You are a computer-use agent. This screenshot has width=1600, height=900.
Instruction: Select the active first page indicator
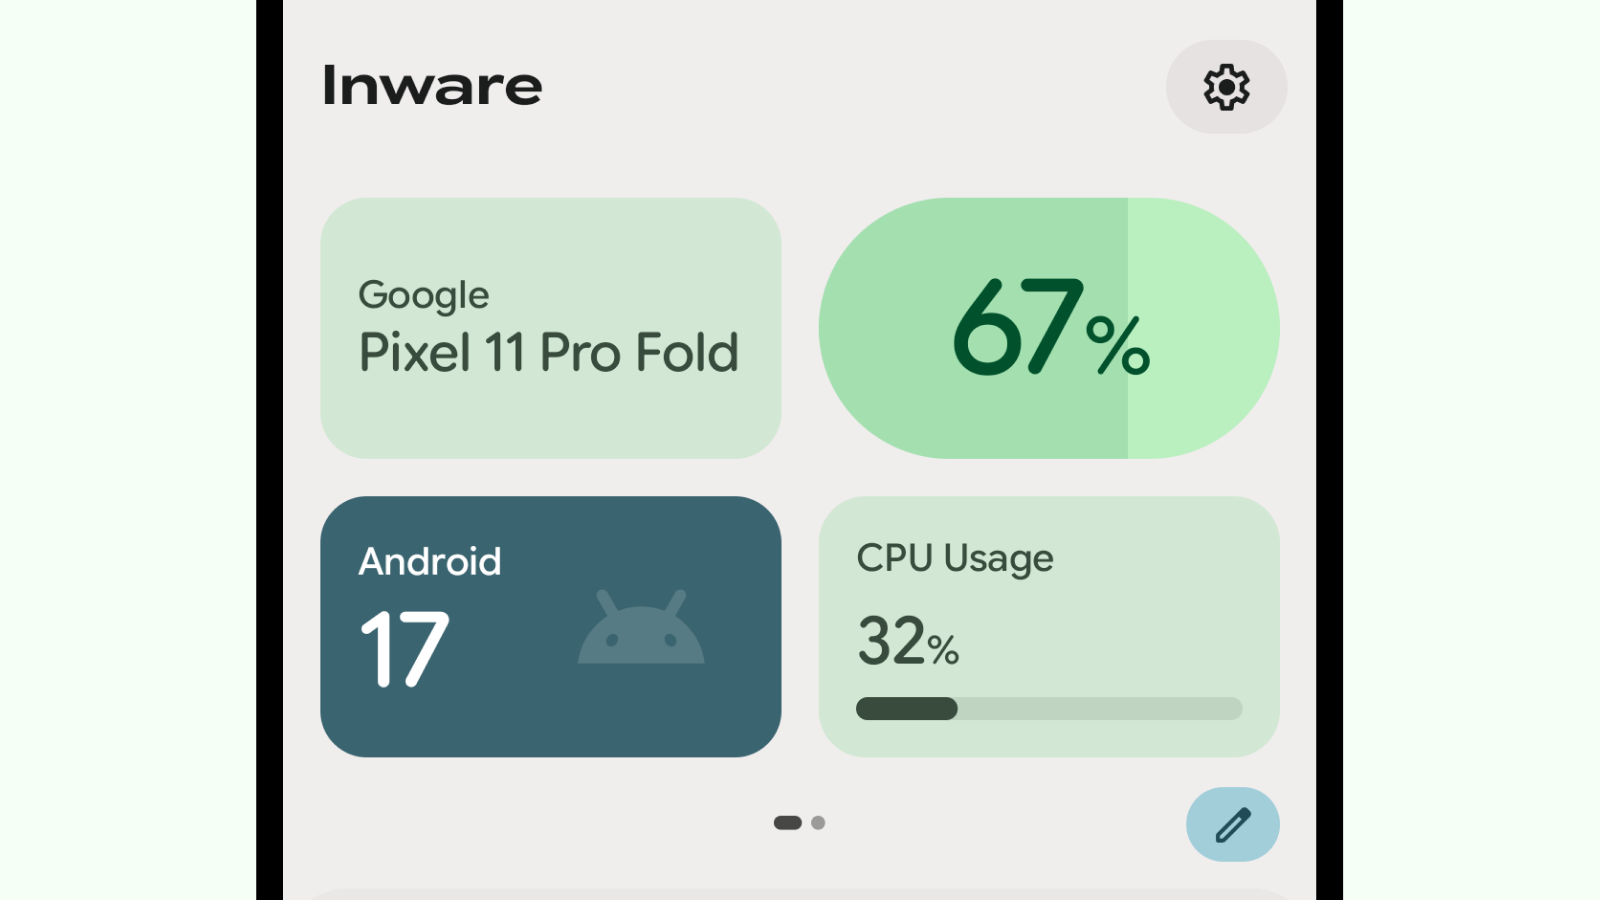(788, 823)
